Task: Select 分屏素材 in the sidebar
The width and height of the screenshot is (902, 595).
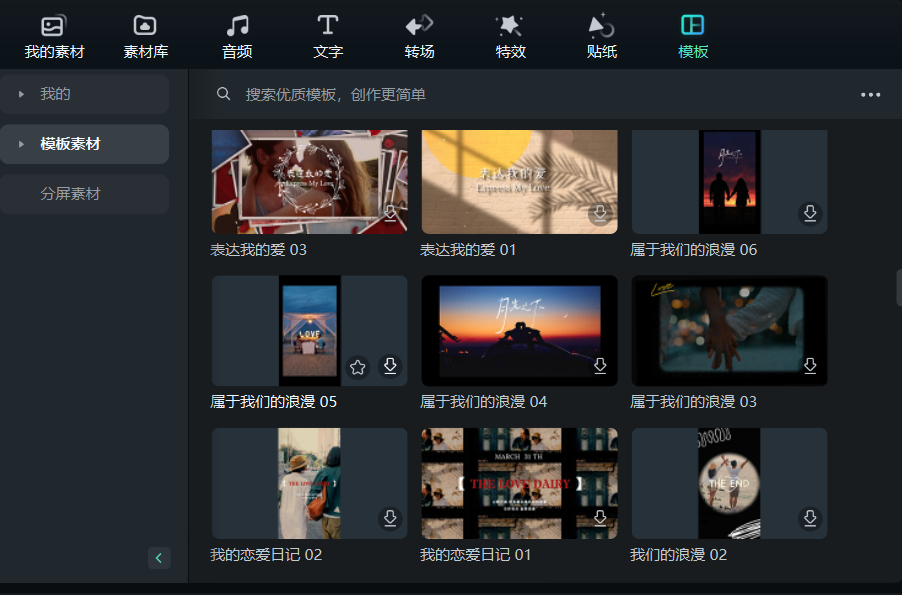Action: coord(71,194)
